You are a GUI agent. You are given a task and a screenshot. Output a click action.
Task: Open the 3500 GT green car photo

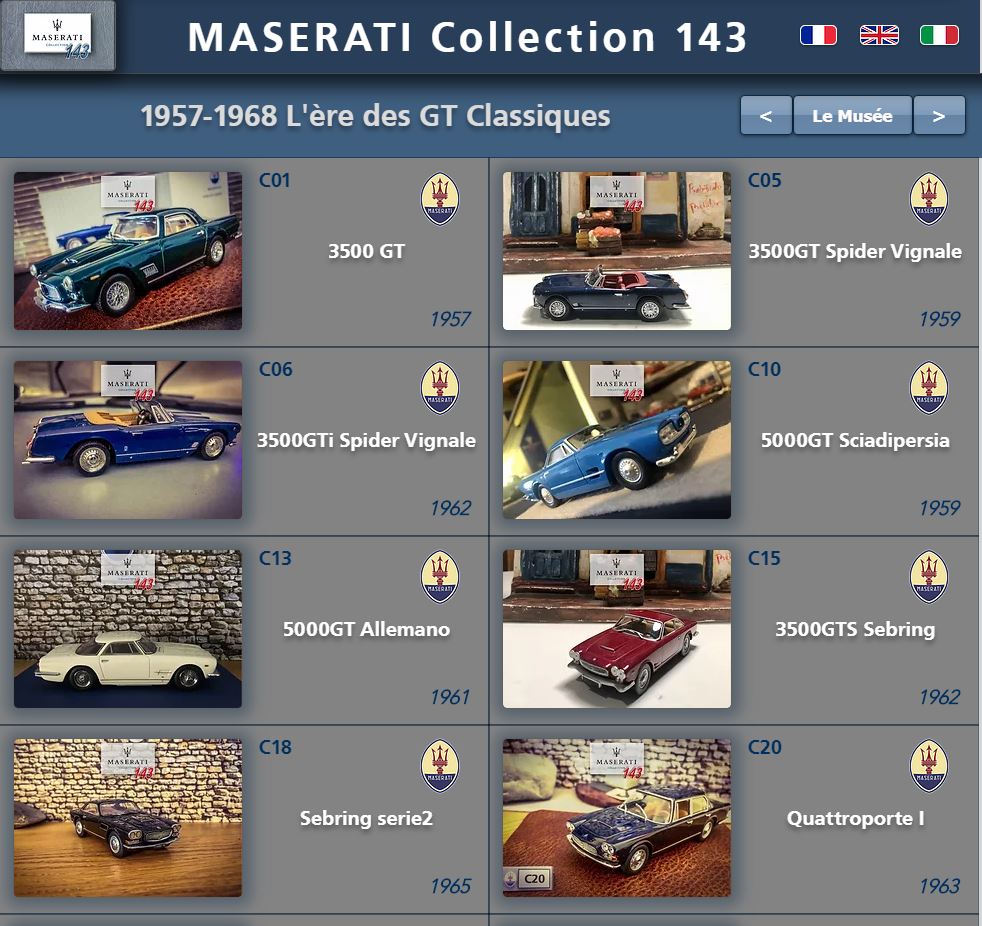(x=128, y=250)
